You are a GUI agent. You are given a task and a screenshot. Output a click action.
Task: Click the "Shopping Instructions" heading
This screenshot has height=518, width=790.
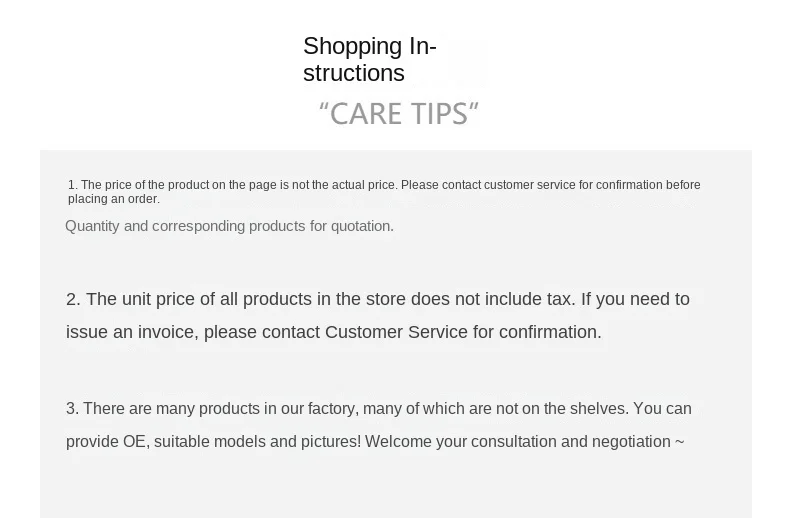pyautogui.click(x=369, y=59)
